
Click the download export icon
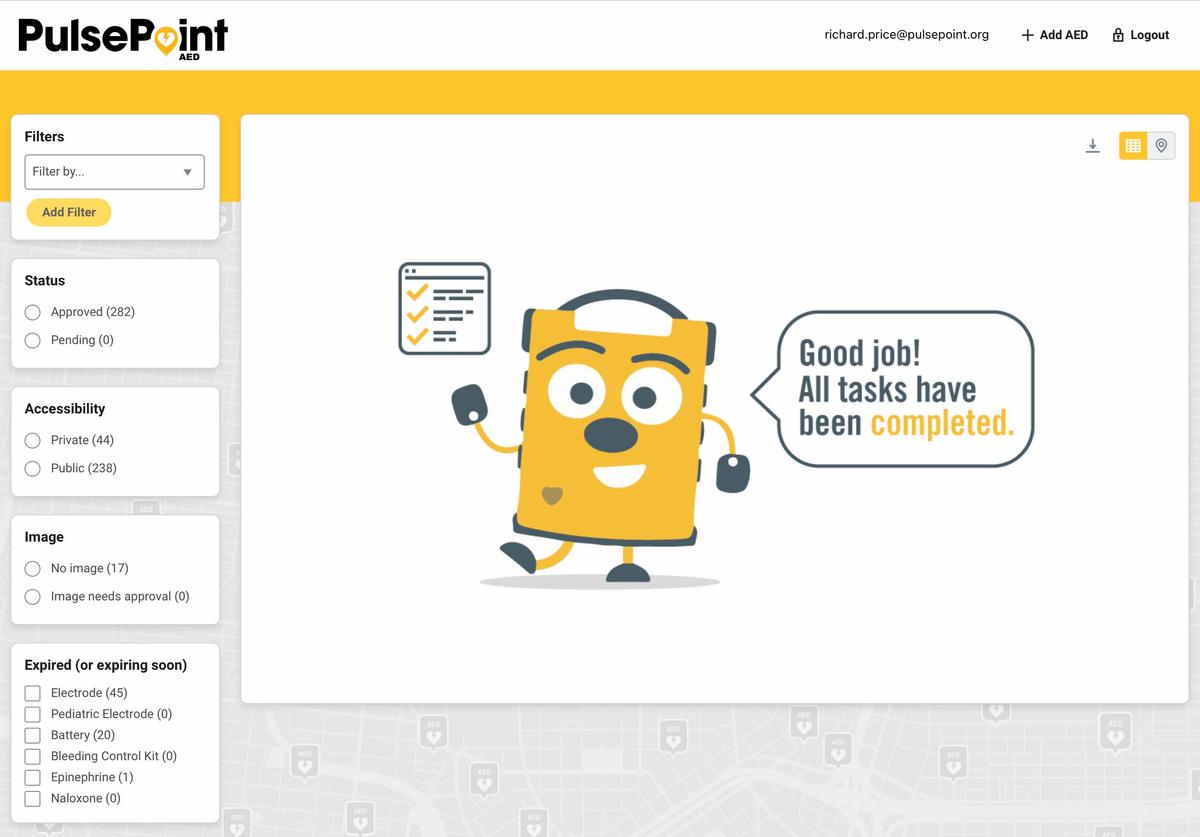(x=1092, y=144)
